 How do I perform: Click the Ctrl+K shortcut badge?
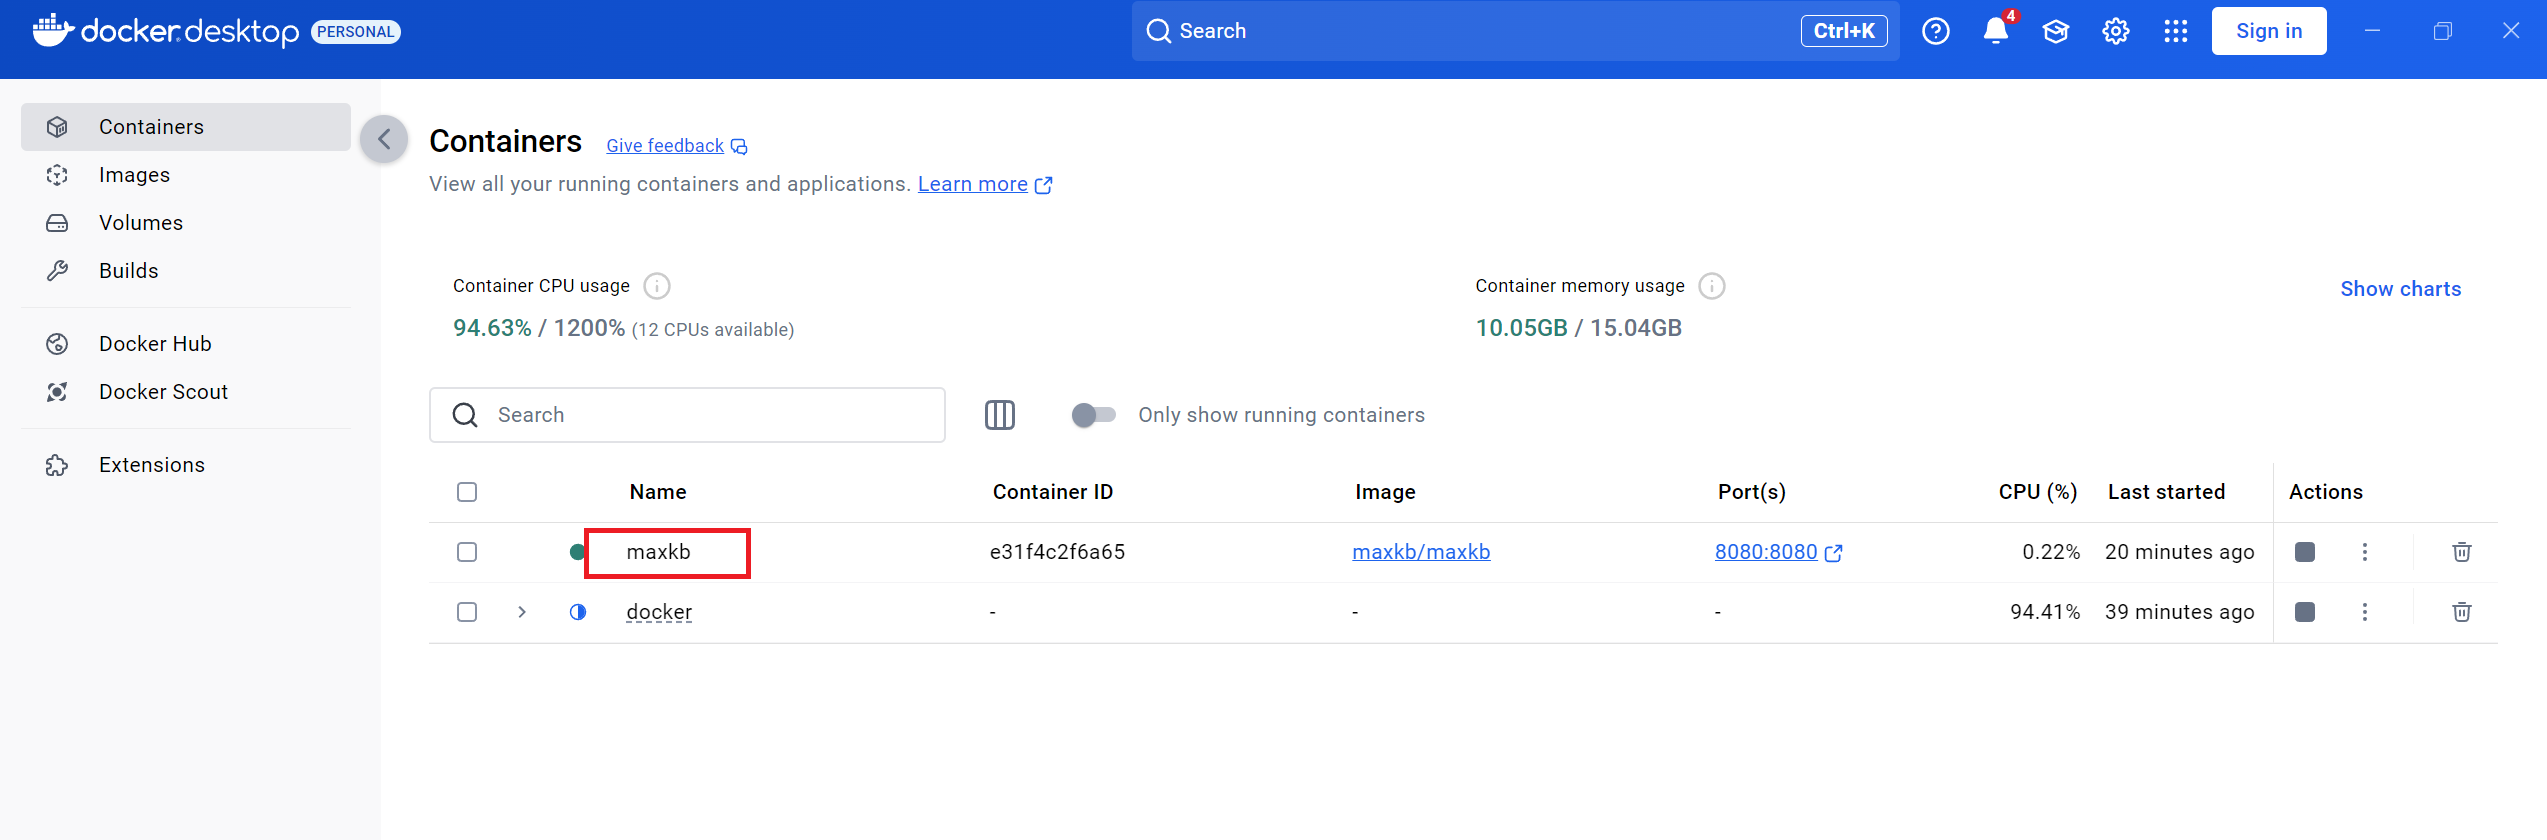point(1844,31)
